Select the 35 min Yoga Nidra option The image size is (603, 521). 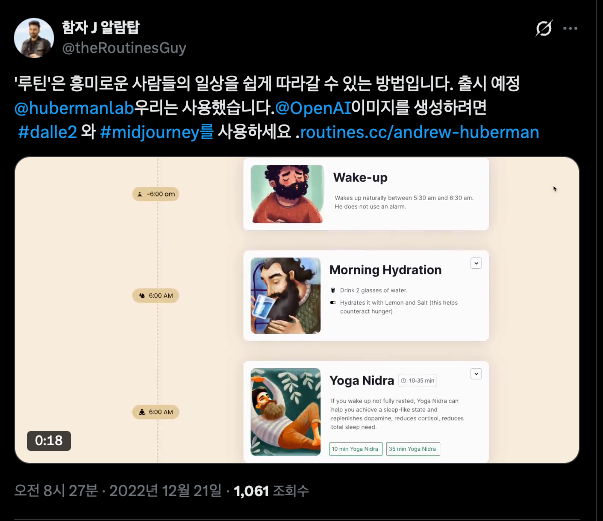pyautogui.click(x=413, y=449)
